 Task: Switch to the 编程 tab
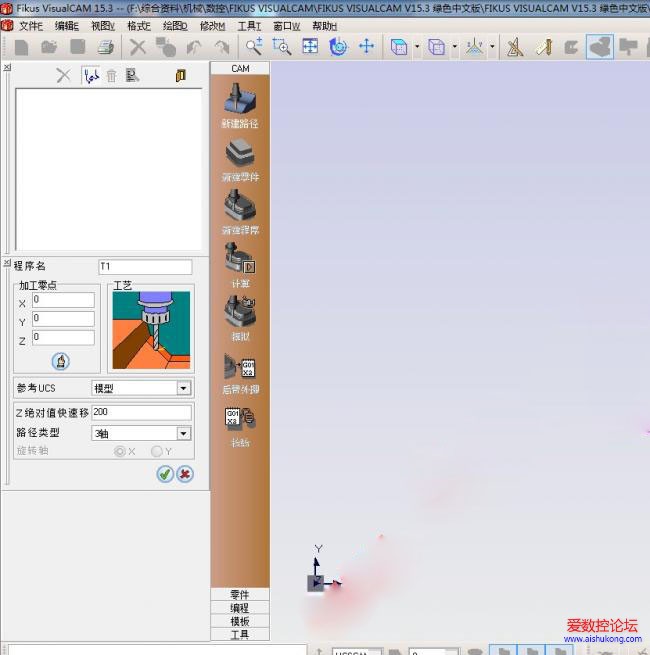tap(240, 607)
